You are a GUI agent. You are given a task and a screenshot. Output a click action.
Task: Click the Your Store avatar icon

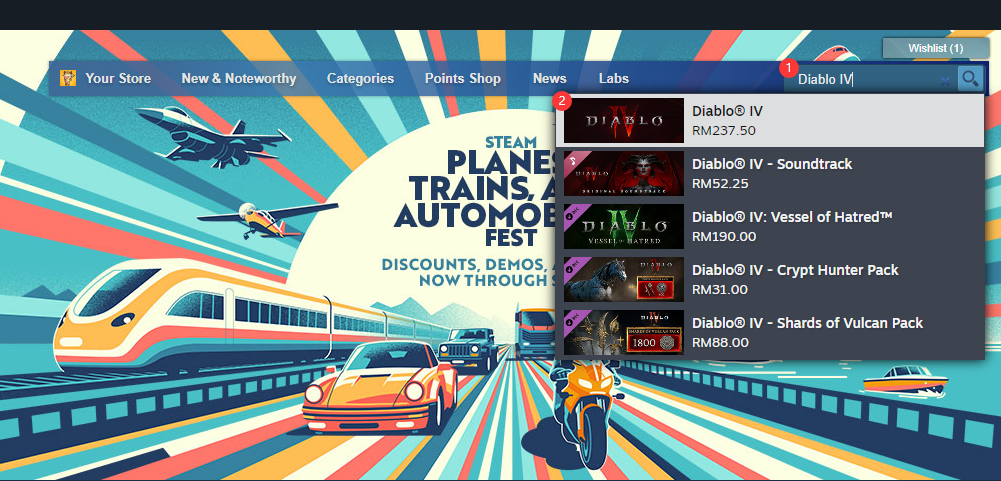pos(68,79)
